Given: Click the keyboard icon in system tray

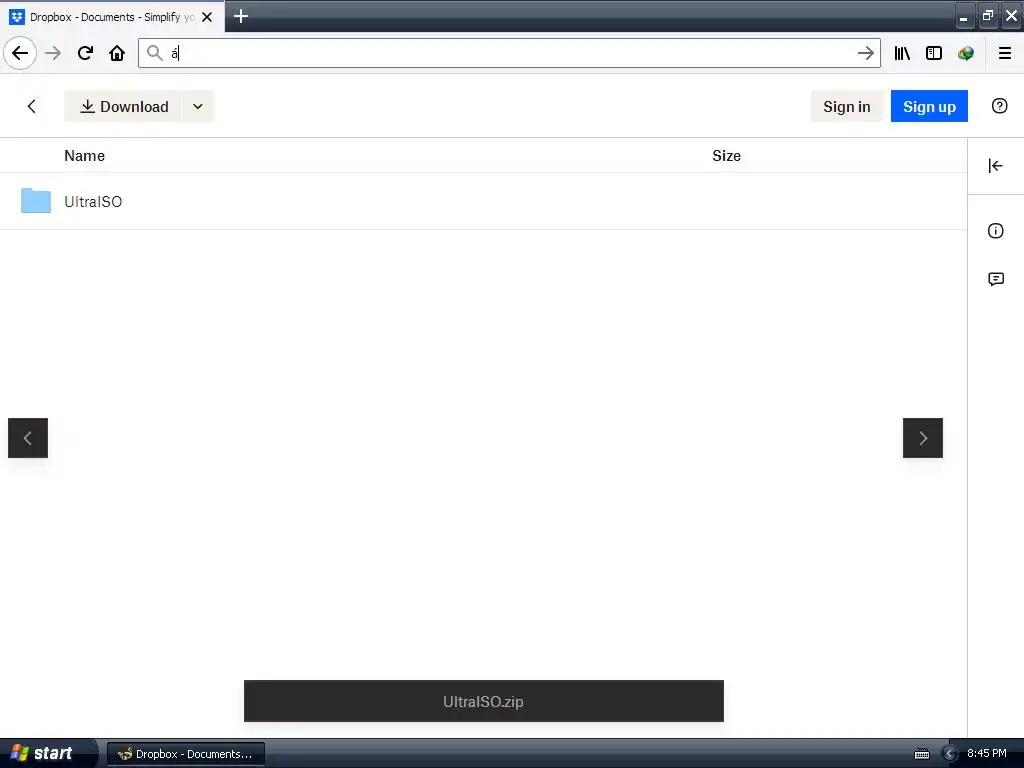Looking at the screenshot, I should pos(921,754).
